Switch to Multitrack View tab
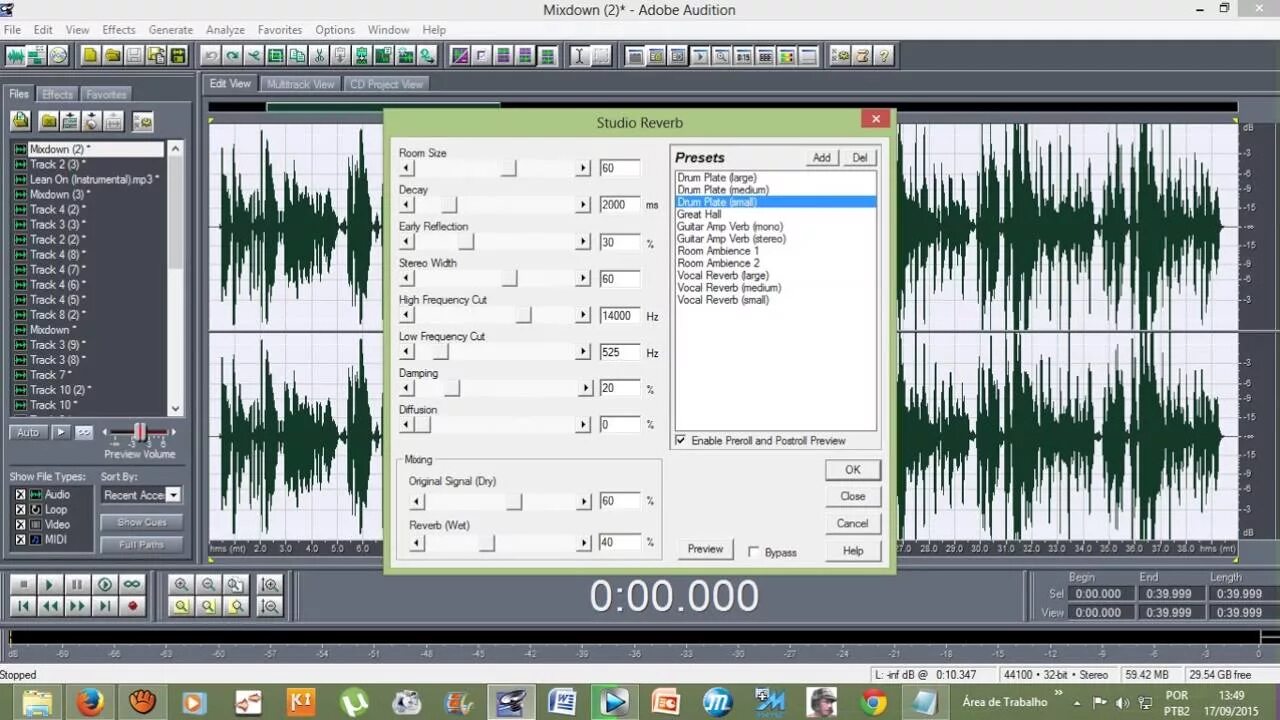 (x=300, y=84)
